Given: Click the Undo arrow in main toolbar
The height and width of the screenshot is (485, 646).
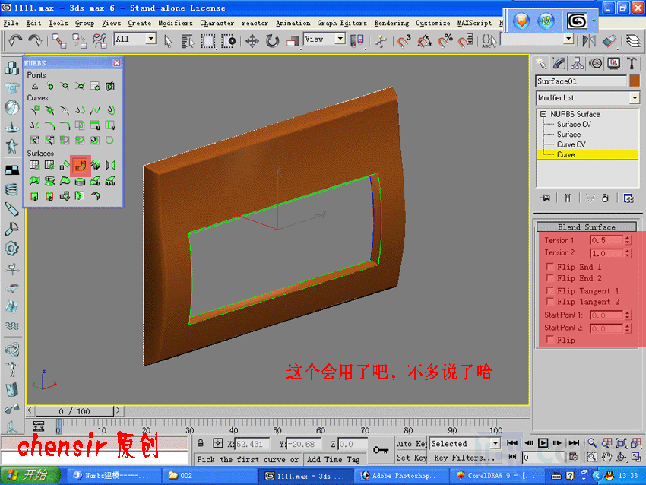Looking at the screenshot, I should tap(15, 40).
